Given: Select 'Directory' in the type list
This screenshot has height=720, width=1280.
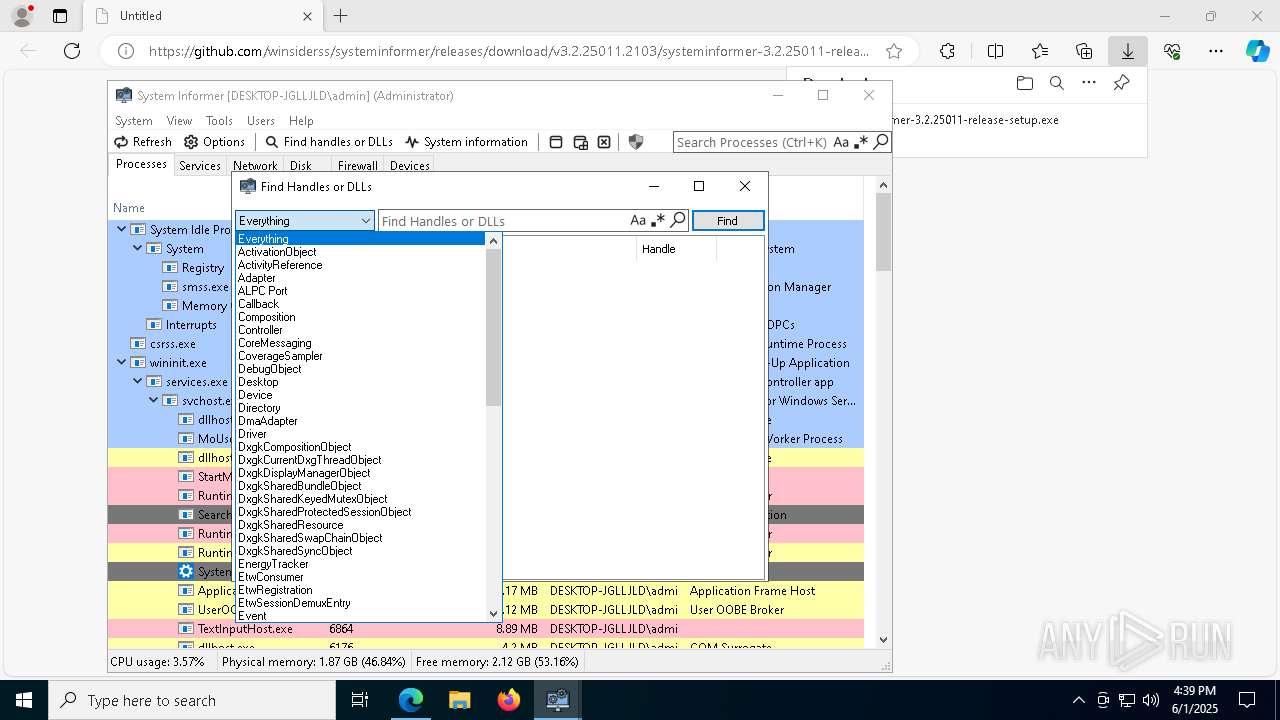Looking at the screenshot, I should 360,408.
